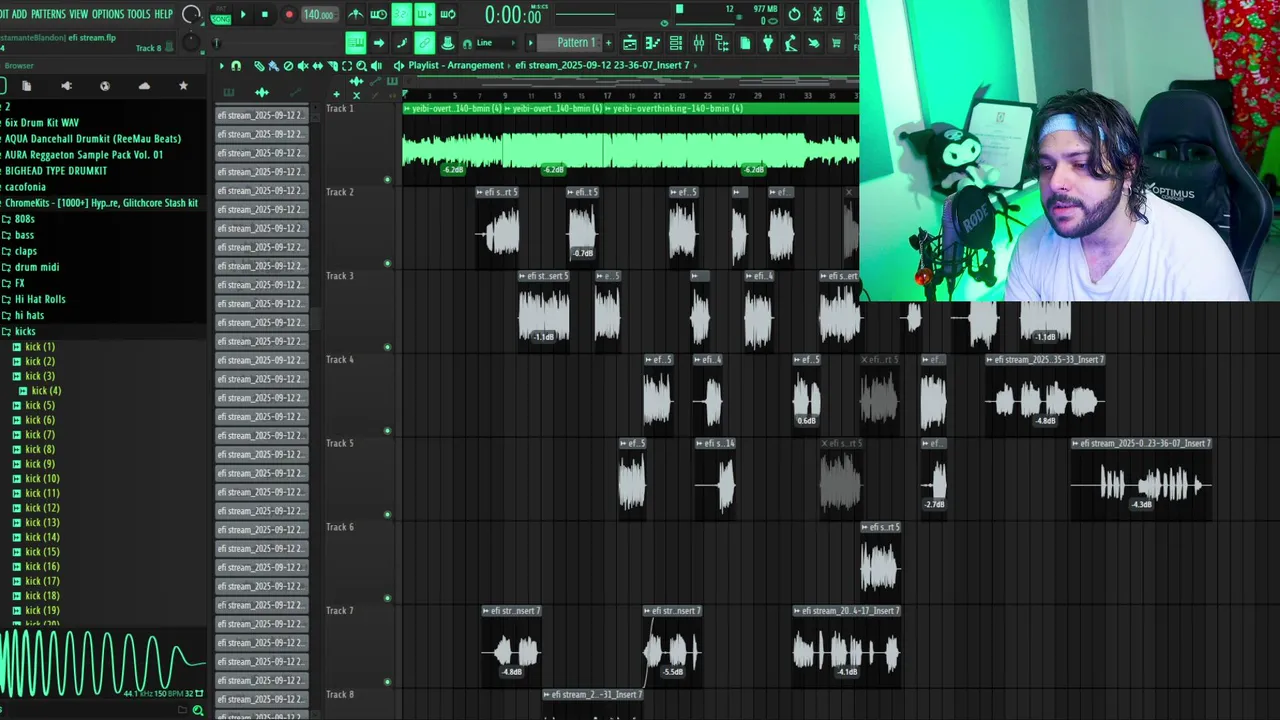This screenshot has height=720, width=1280.
Task: Select the Mute tool in playlist
Action: tap(303, 65)
